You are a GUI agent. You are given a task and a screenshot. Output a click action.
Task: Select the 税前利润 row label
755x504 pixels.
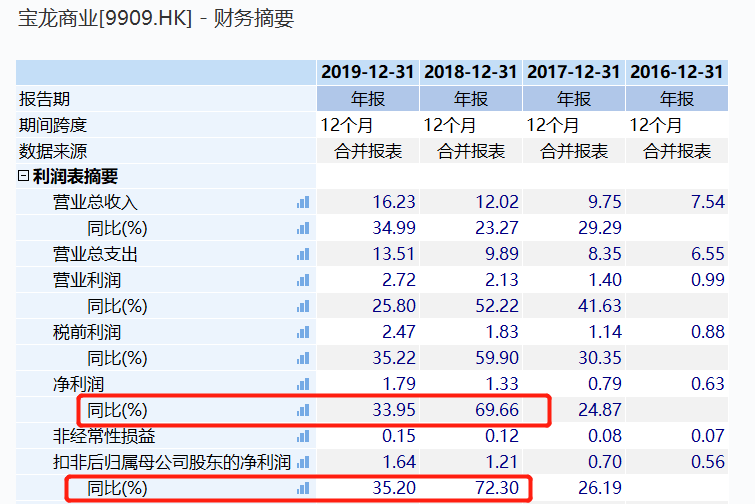(87, 332)
